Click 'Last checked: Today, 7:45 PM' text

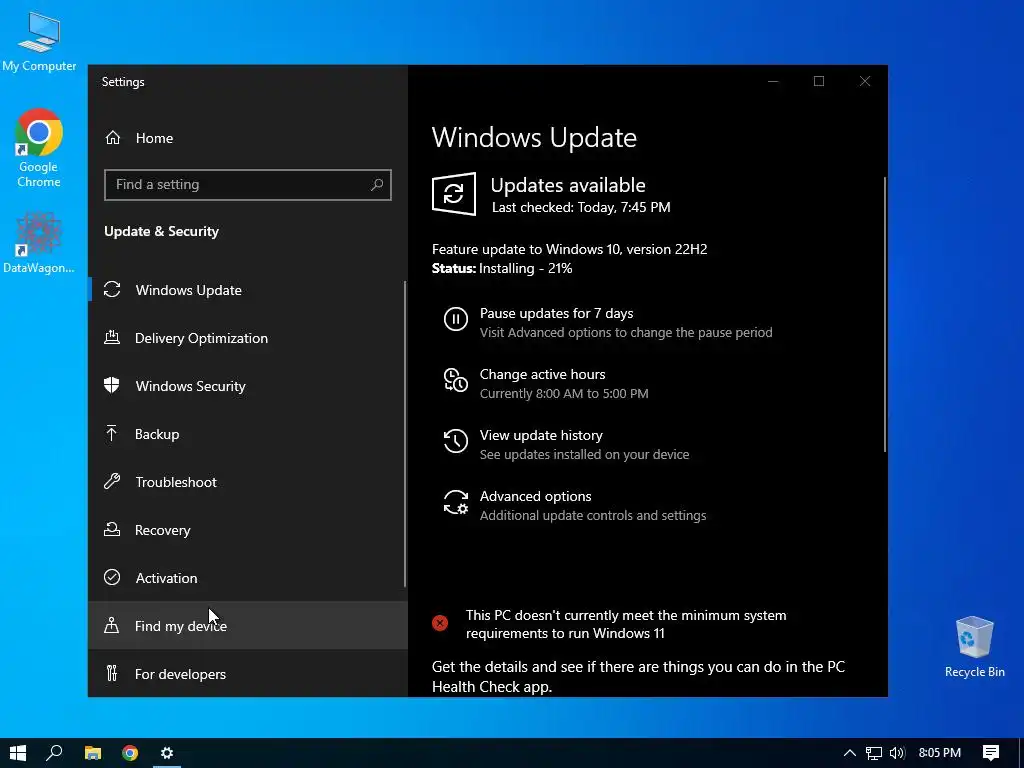pyautogui.click(x=581, y=208)
